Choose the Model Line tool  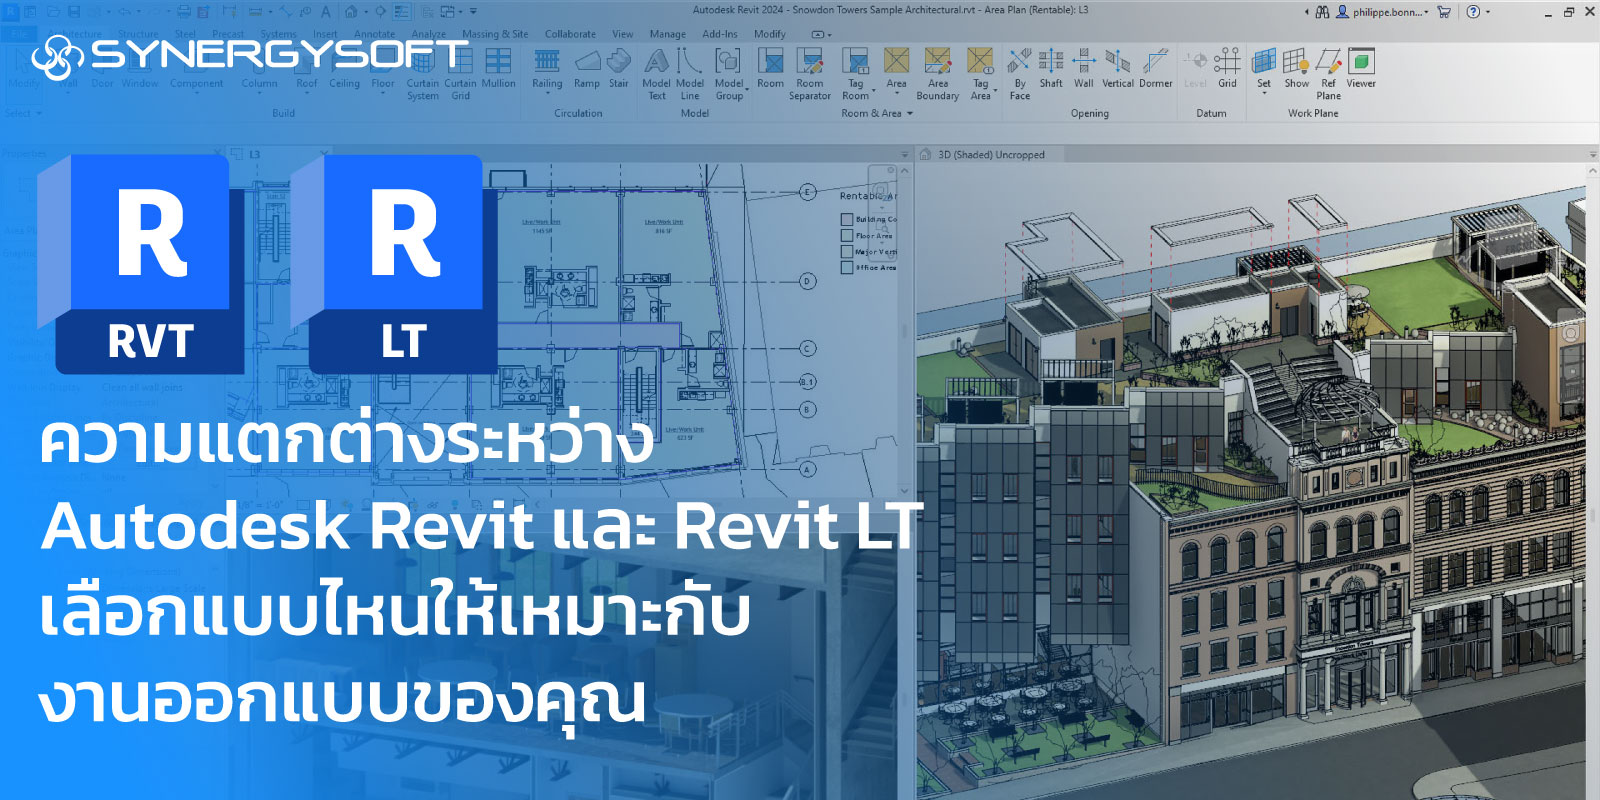click(x=690, y=74)
